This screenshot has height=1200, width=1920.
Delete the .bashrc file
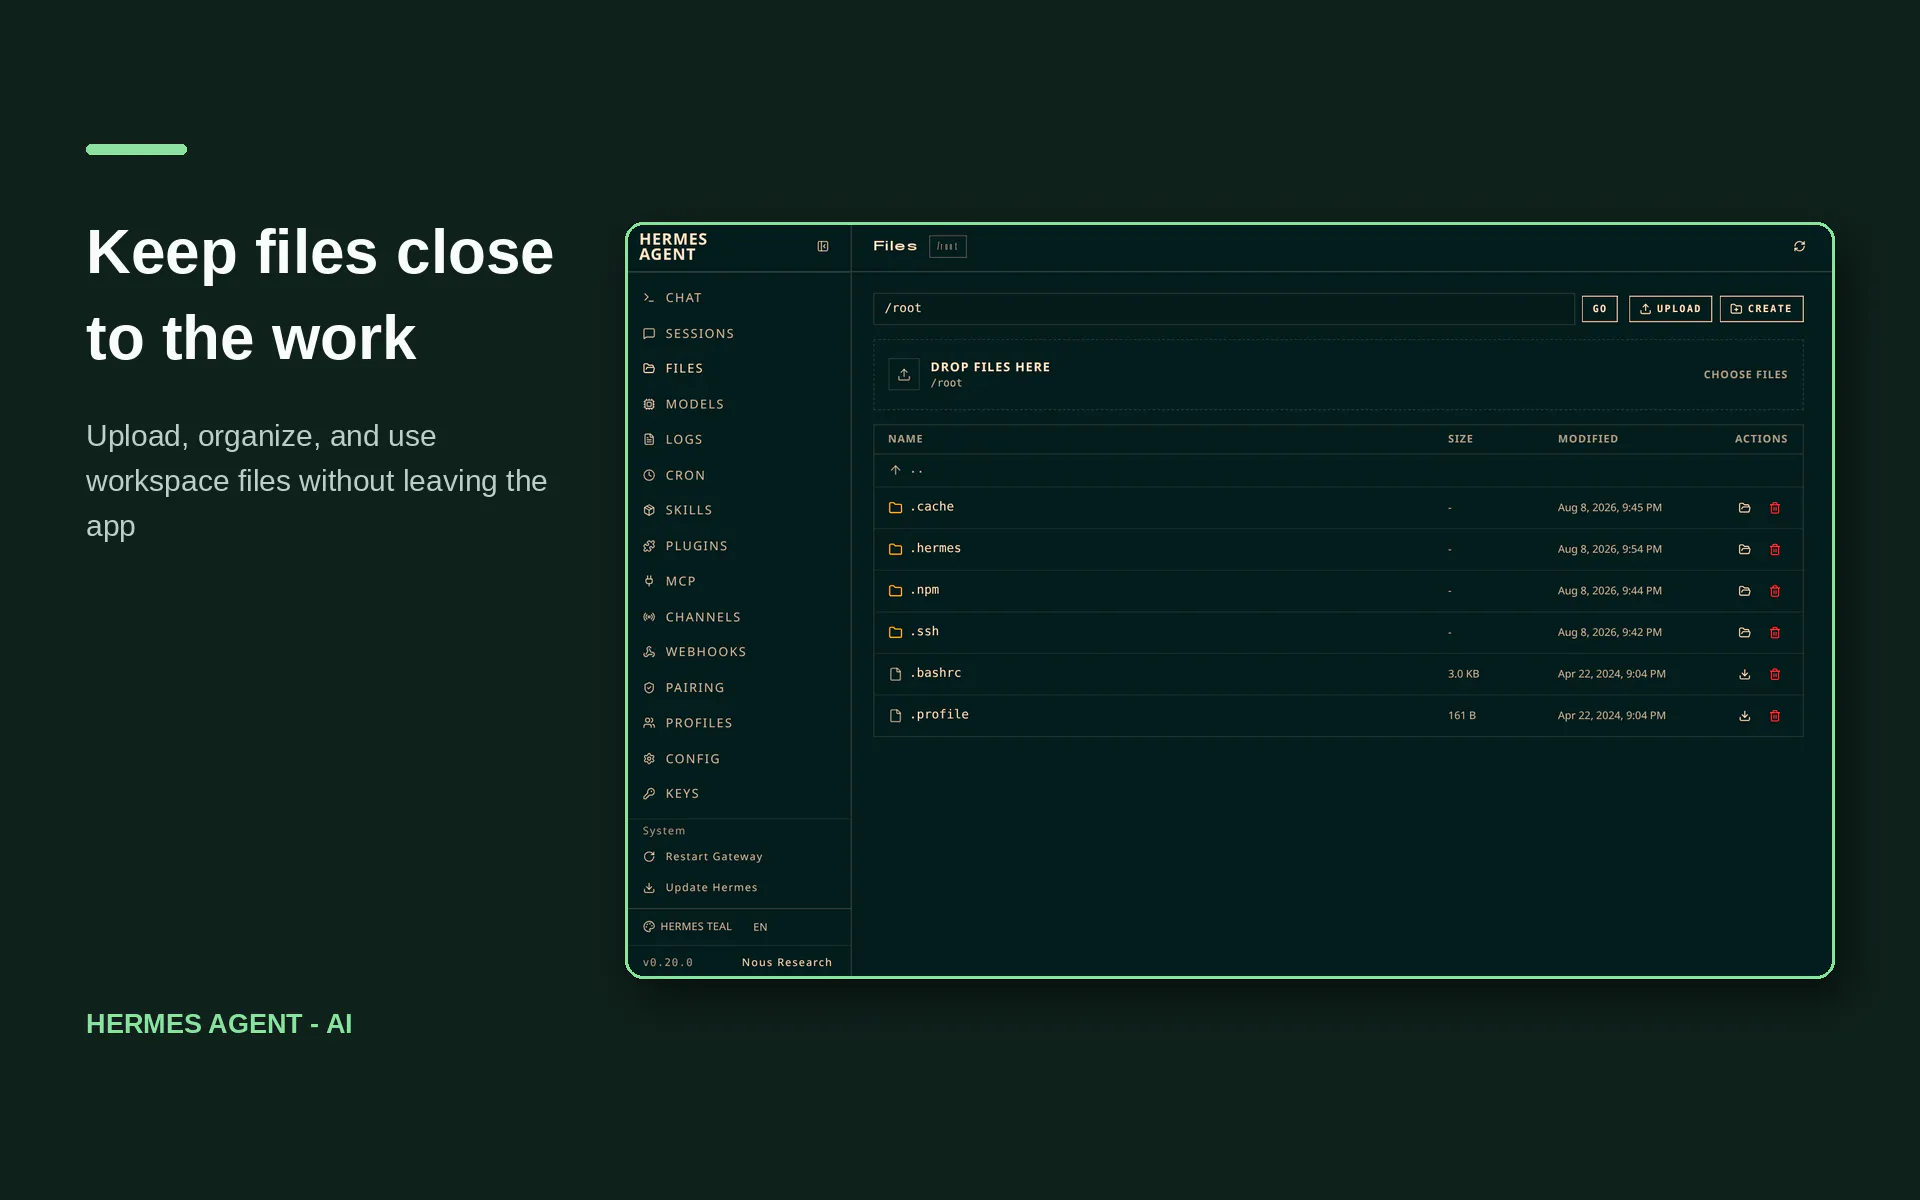pos(1775,674)
